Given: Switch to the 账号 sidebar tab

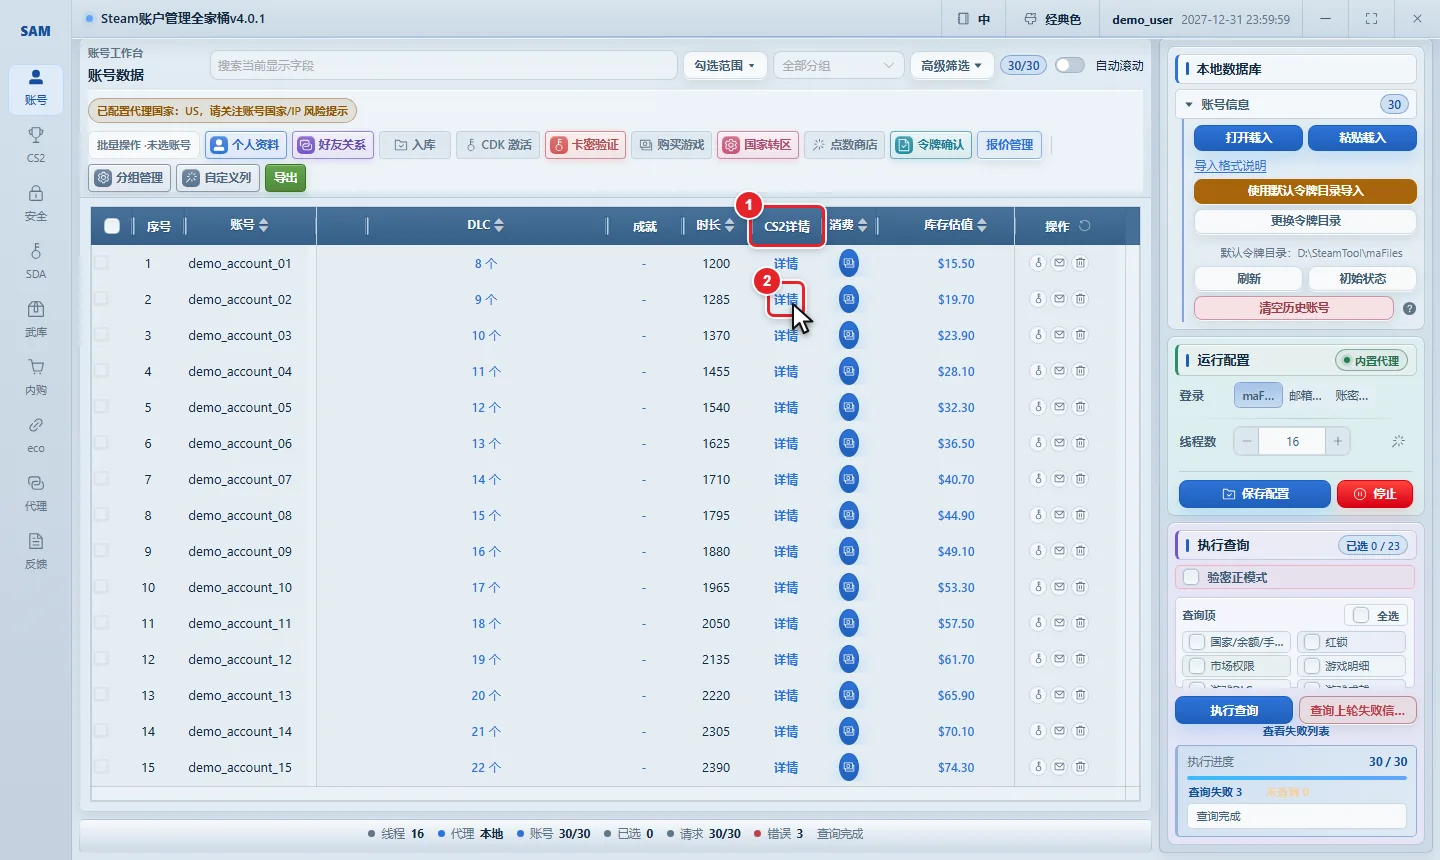Looking at the screenshot, I should click(36, 88).
